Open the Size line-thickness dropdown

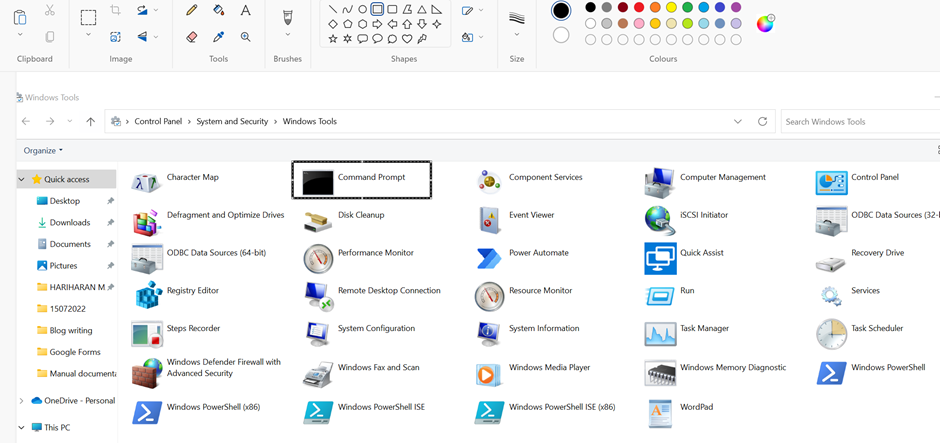[517, 35]
